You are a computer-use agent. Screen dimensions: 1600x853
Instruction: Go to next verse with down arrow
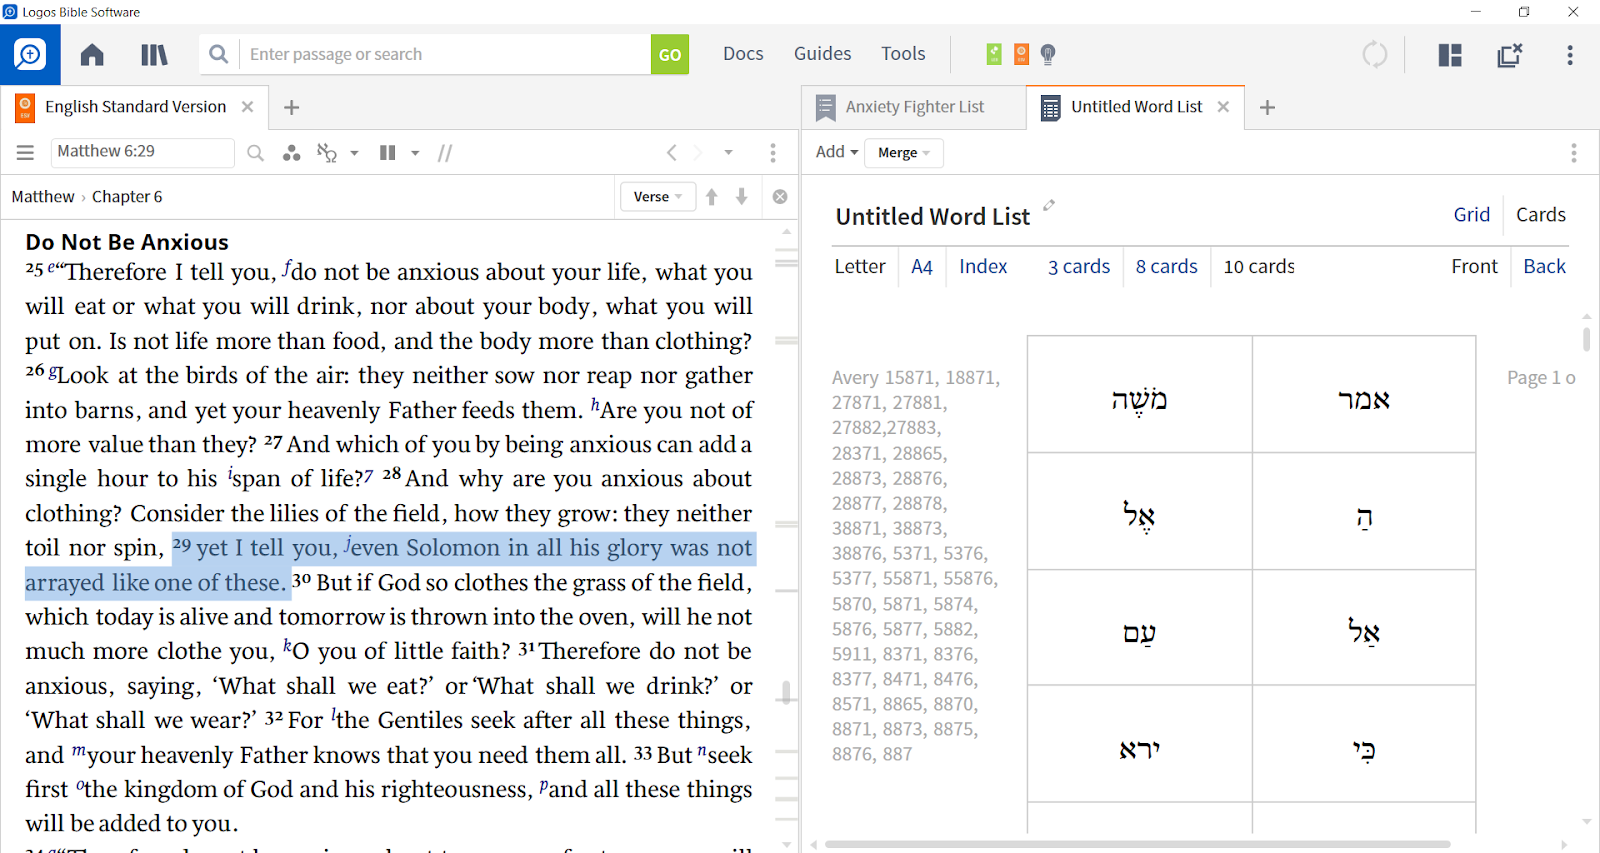(x=742, y=197)
